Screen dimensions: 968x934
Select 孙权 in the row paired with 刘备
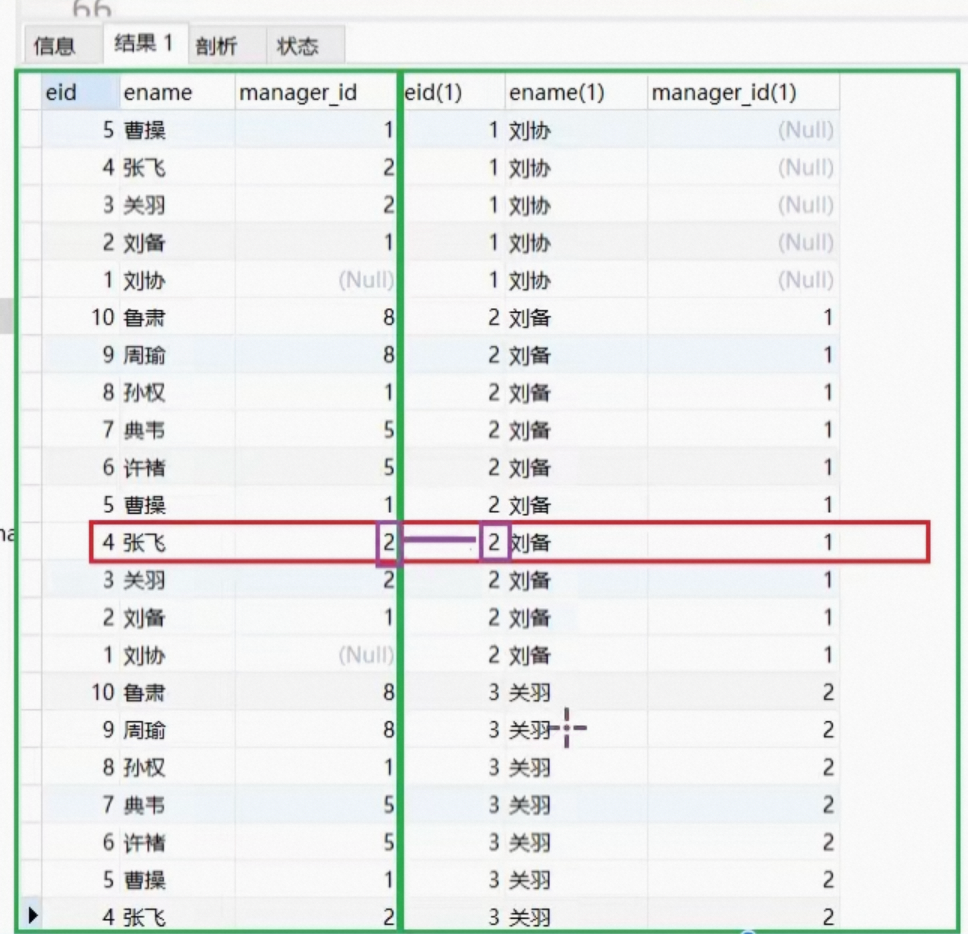tap(144, 393)
